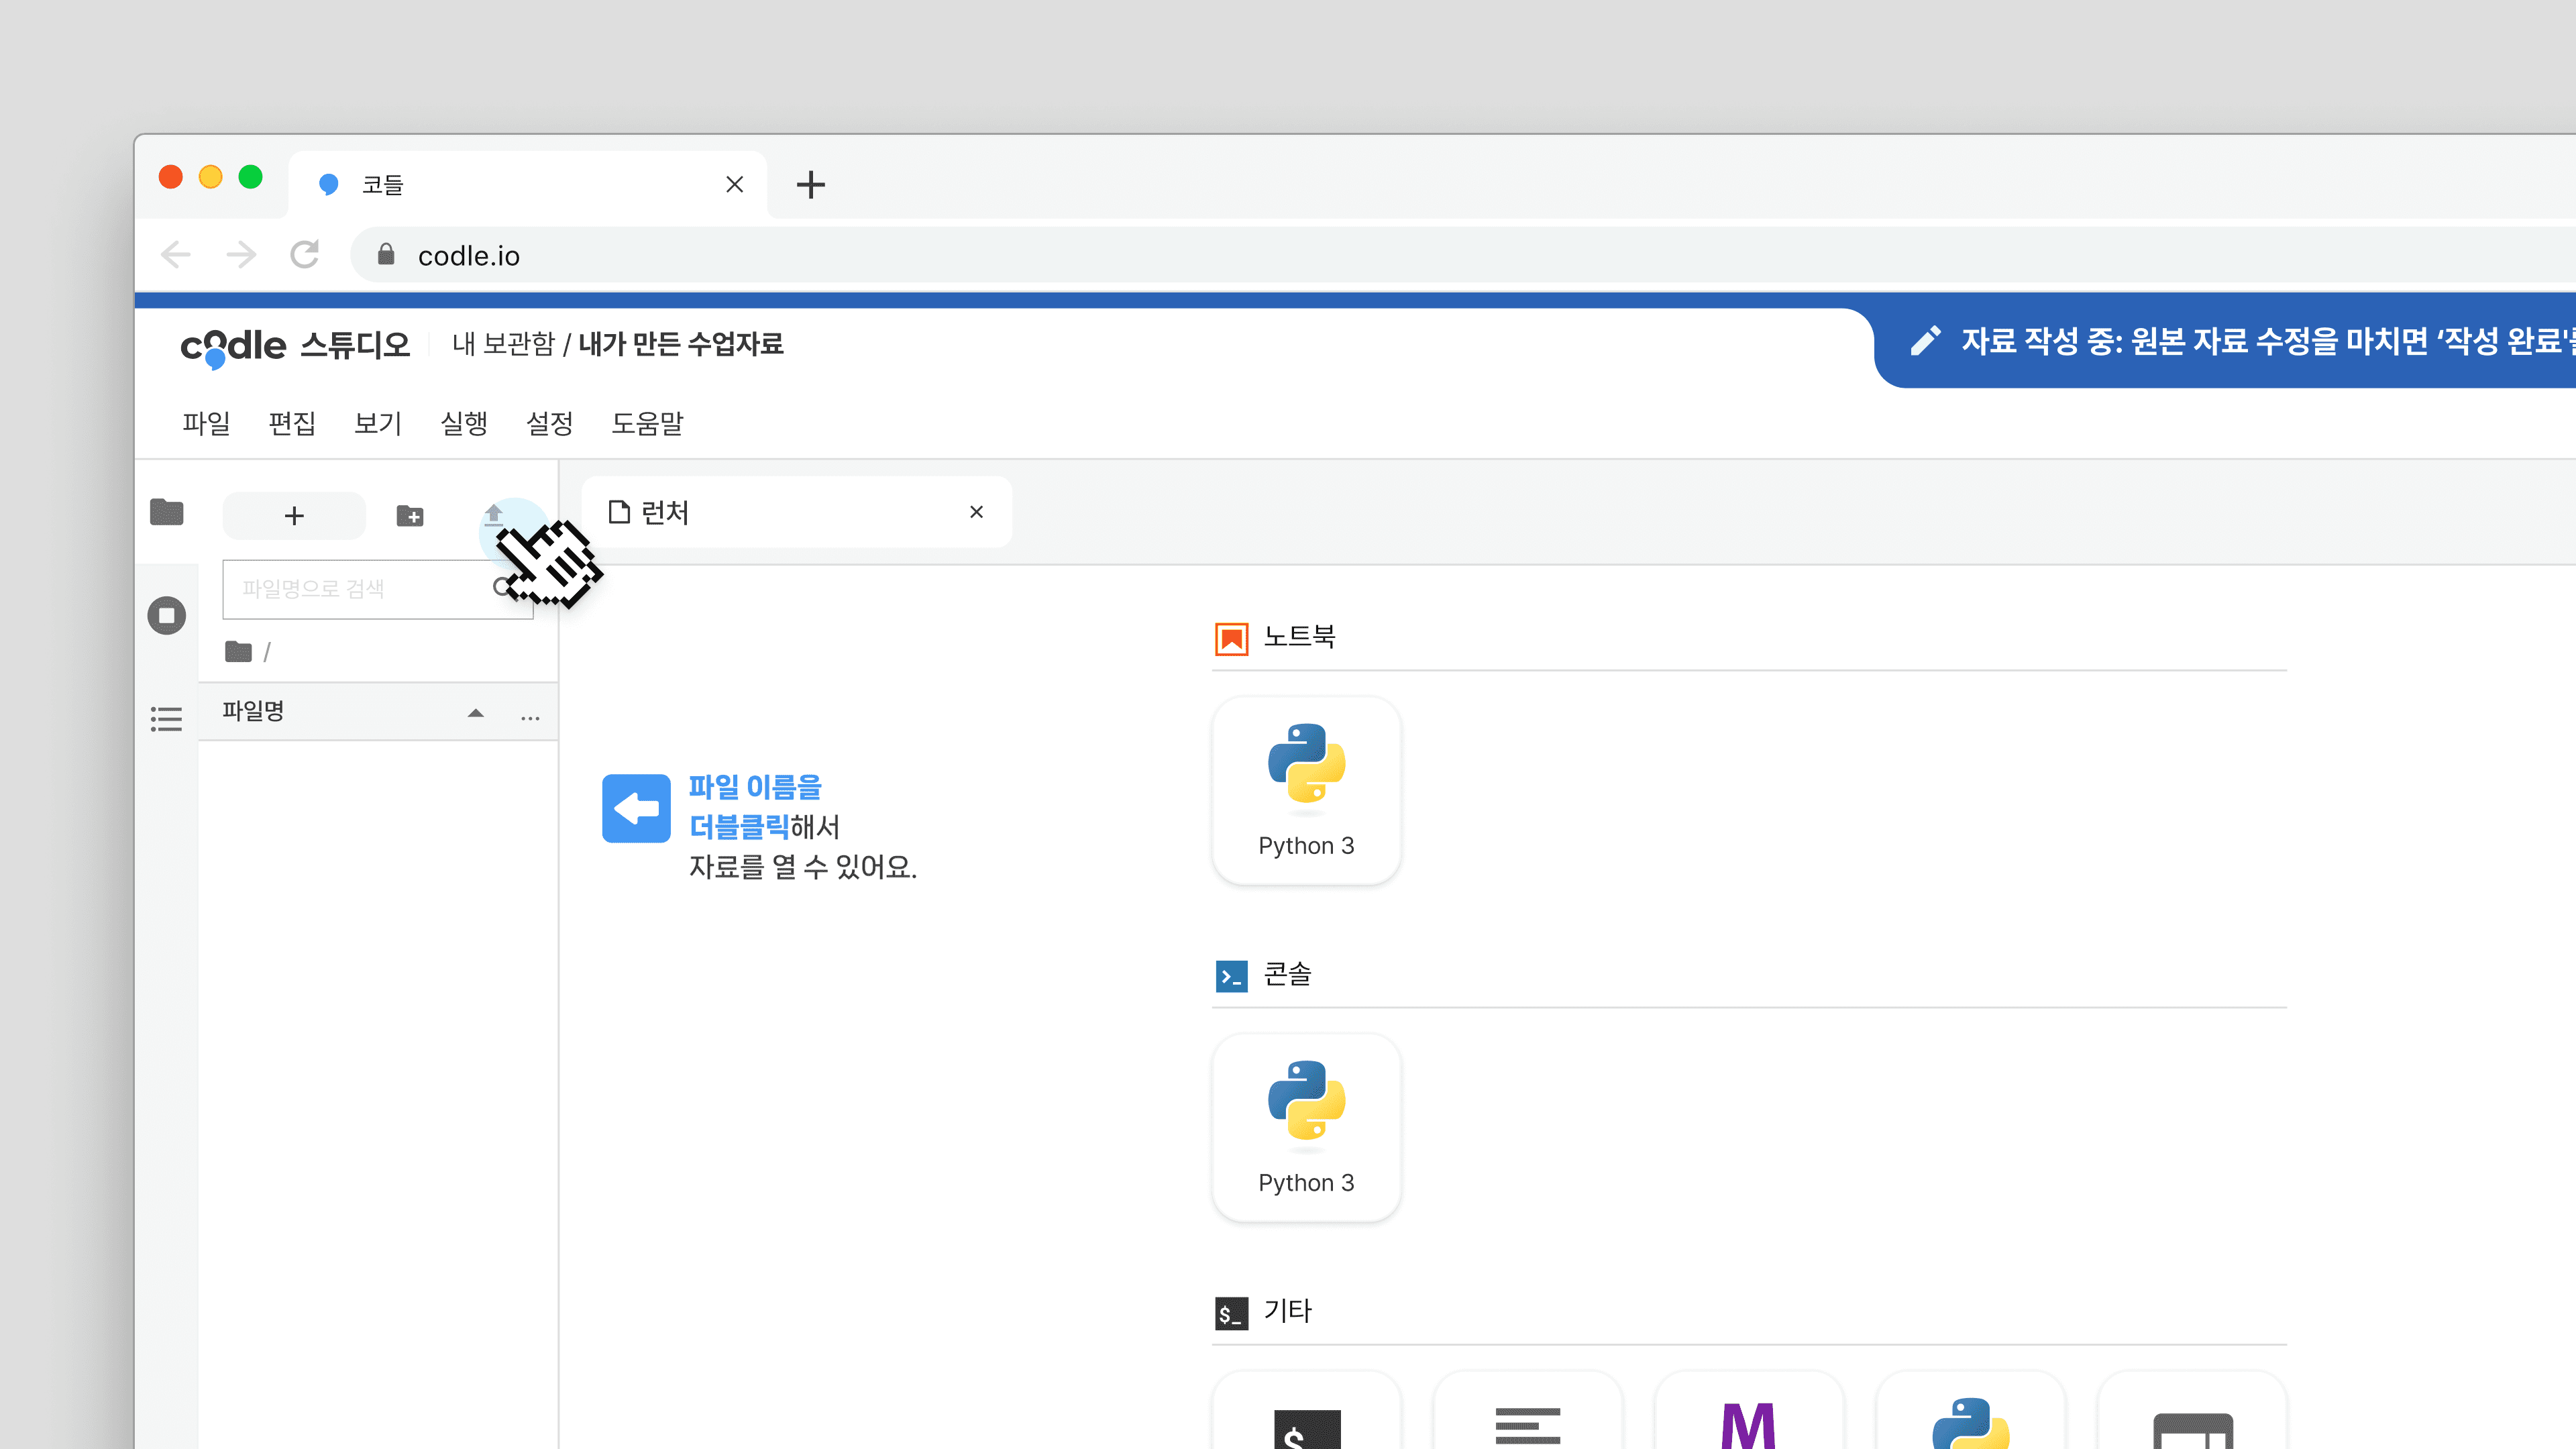This screenshot has height=1449, width=2576.
Task: Click the new launcher plus button
Action: 294,516
